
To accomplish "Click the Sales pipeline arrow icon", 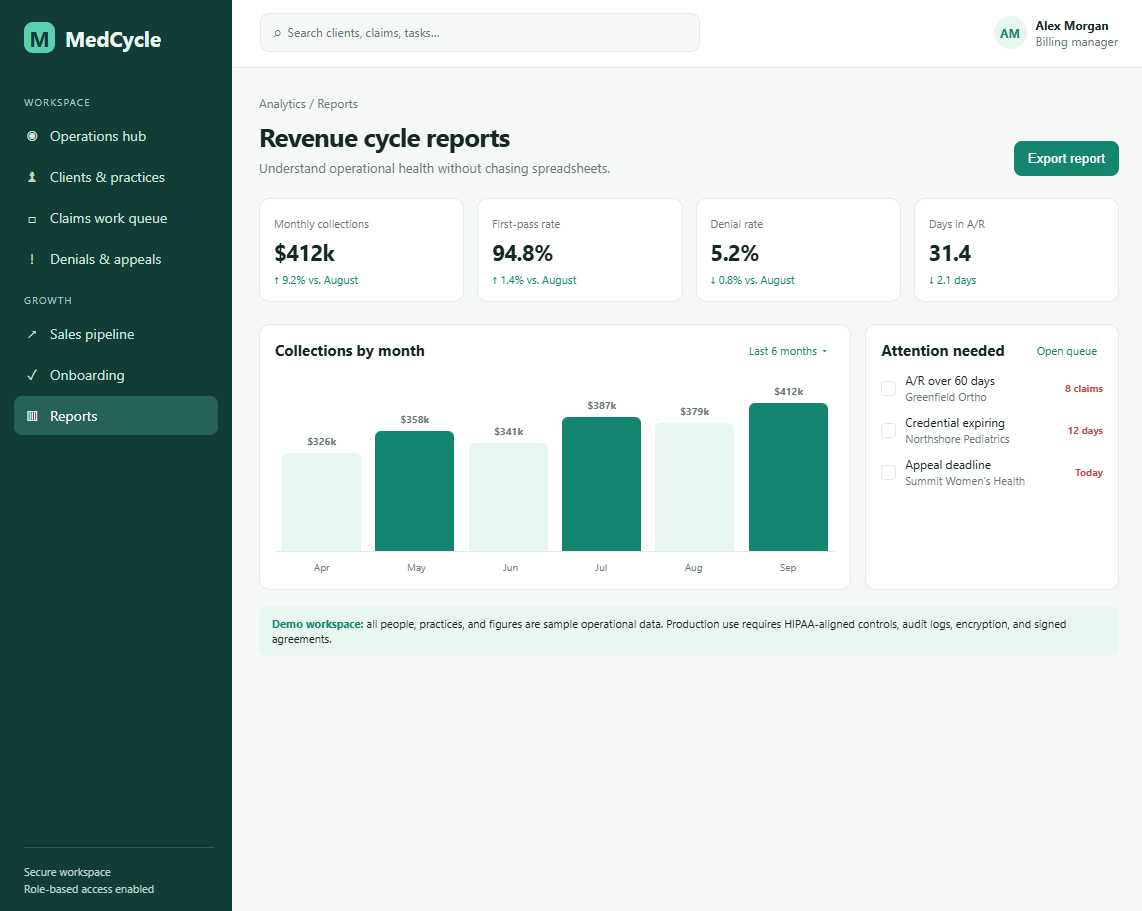I will tap(32, 334).
